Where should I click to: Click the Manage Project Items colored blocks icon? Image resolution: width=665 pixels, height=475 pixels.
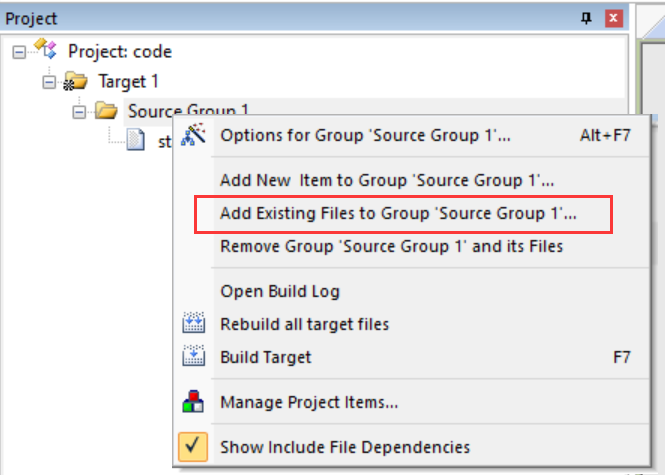195,403
